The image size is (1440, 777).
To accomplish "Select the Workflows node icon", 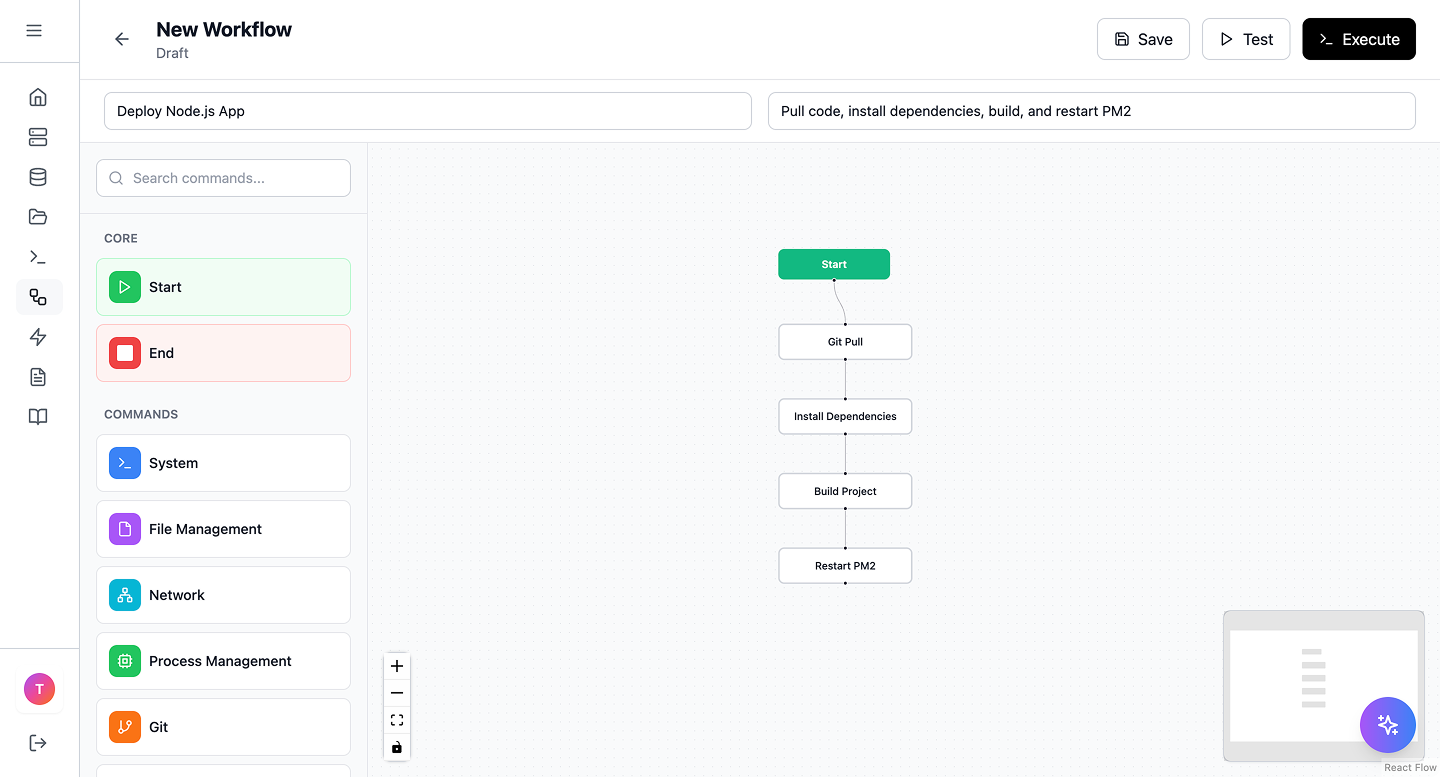I will click(37, 296).
